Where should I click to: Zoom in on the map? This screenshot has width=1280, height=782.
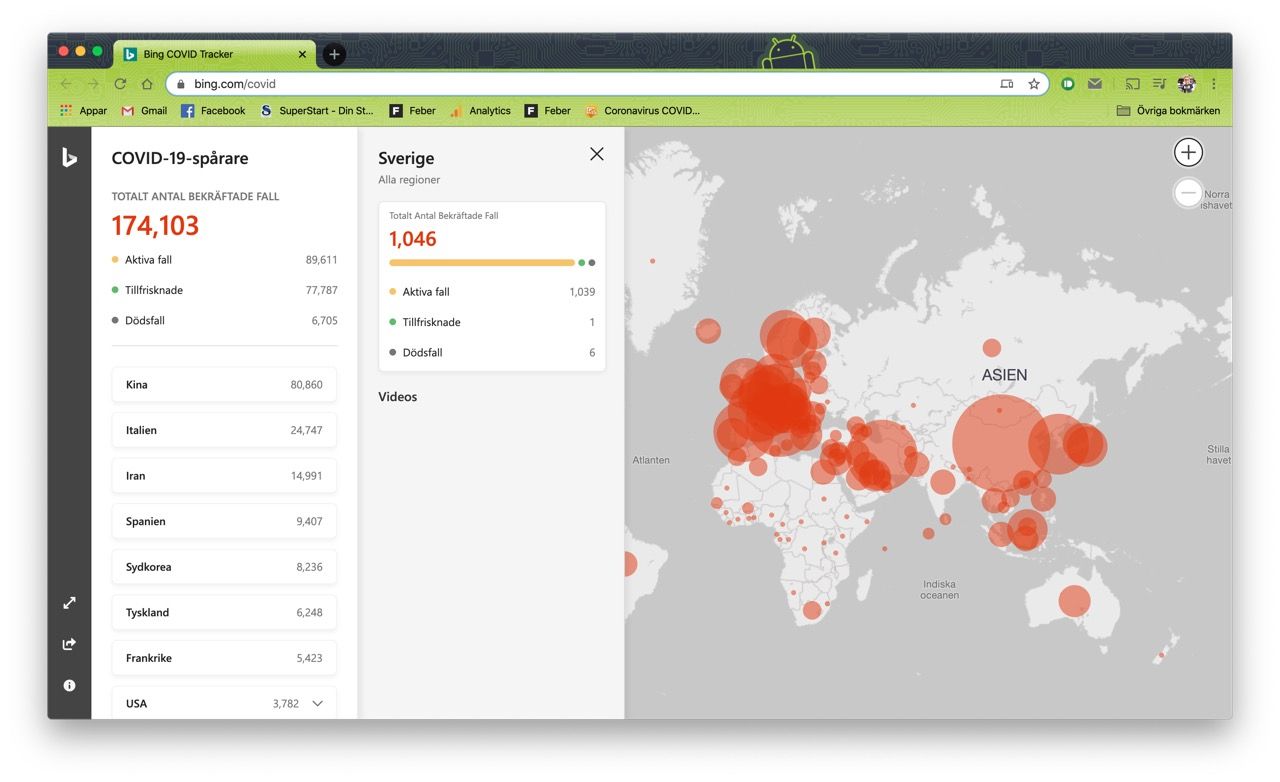[x=1187, y=153]
